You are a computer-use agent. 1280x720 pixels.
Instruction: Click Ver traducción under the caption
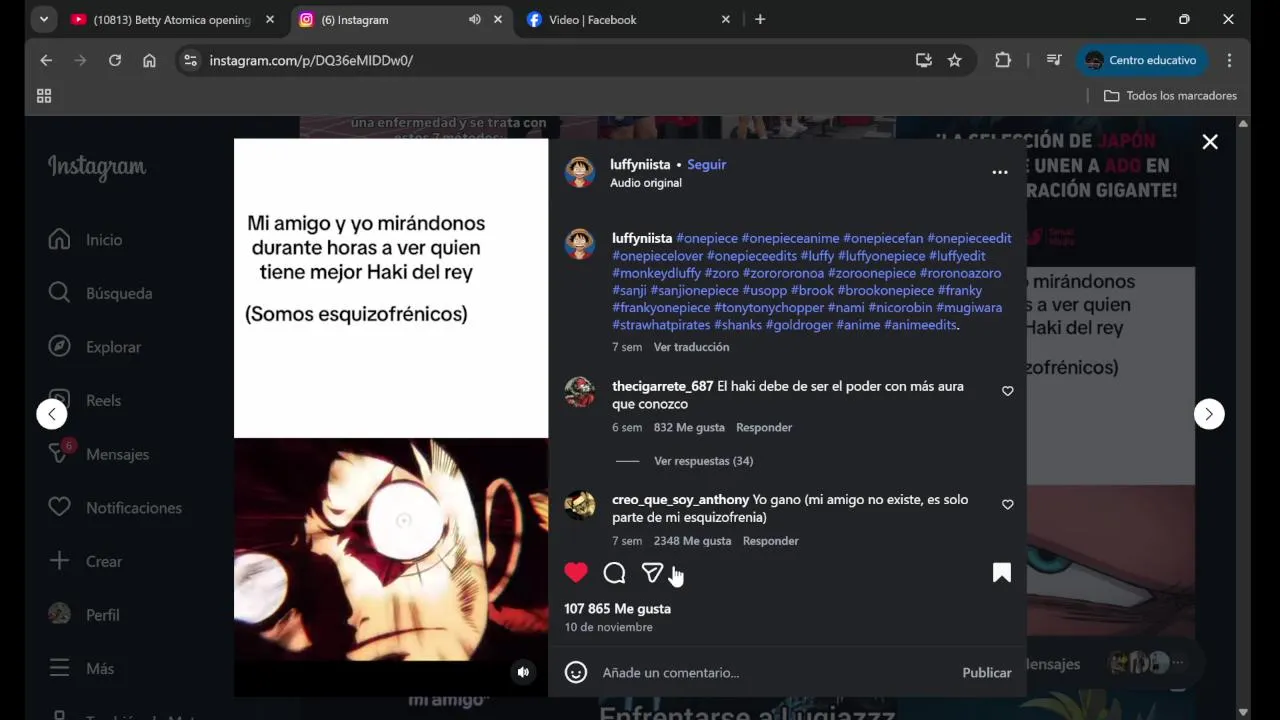tap(691, 347)
